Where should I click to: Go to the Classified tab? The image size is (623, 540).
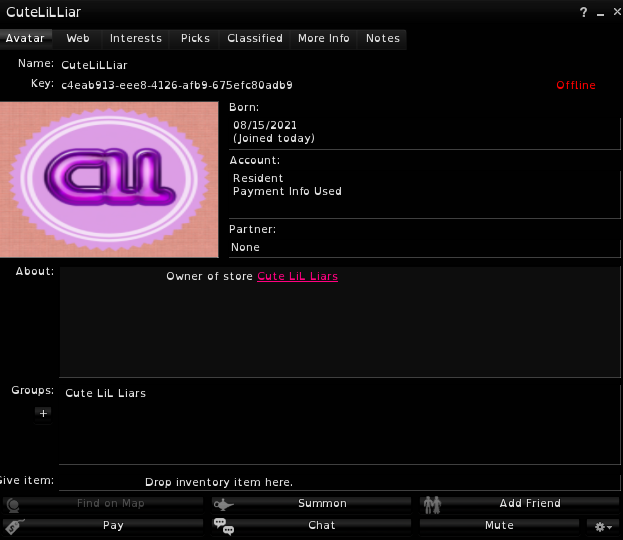(x=255, y=39)
